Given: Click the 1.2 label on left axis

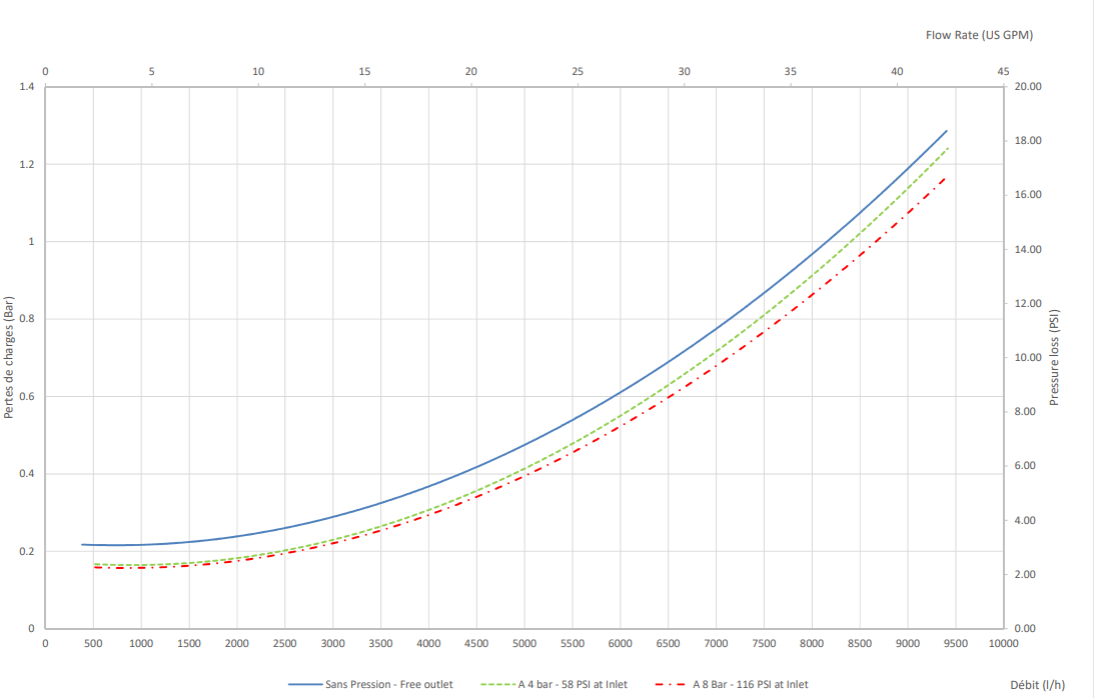Looking at the screenshot, I should pyautogui.click(x=27, y=164).
